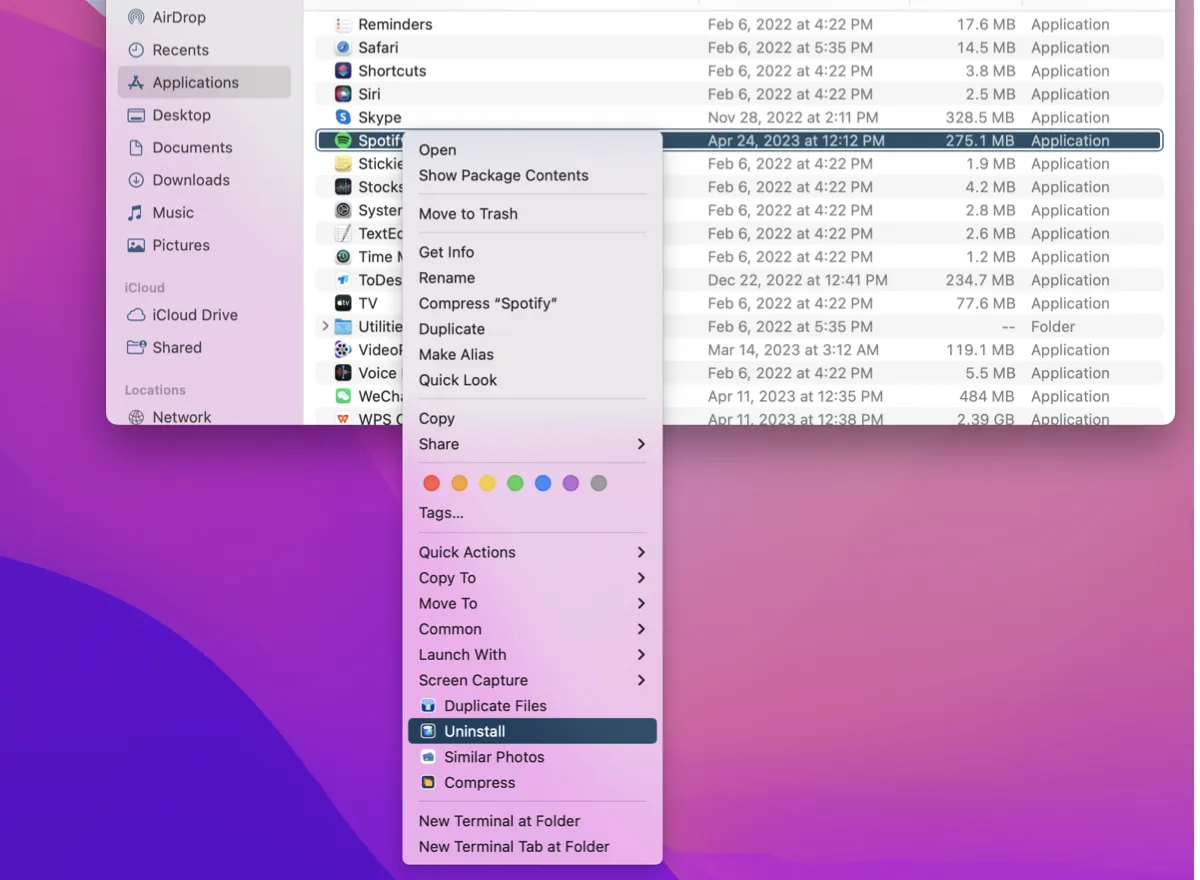Click the Siri app icon
1200x880 pixels.
[x=343, y=94]
